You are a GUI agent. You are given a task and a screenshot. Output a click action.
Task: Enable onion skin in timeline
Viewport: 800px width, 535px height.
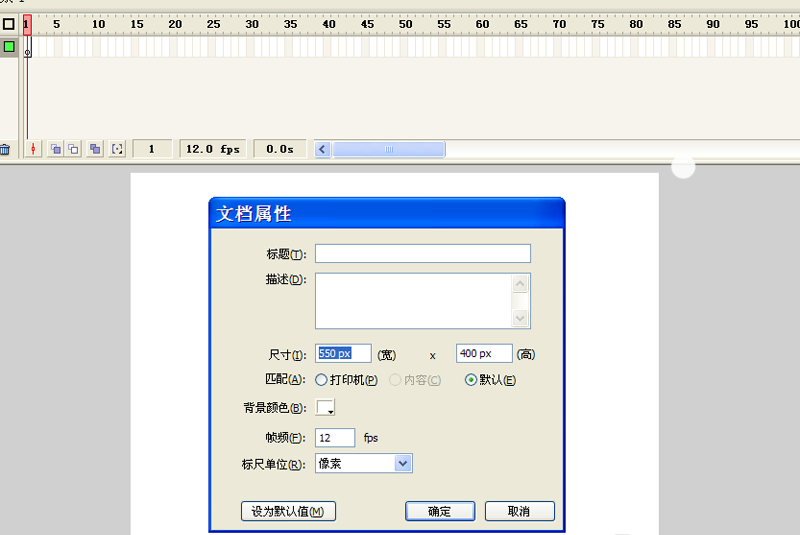point(56,149)
